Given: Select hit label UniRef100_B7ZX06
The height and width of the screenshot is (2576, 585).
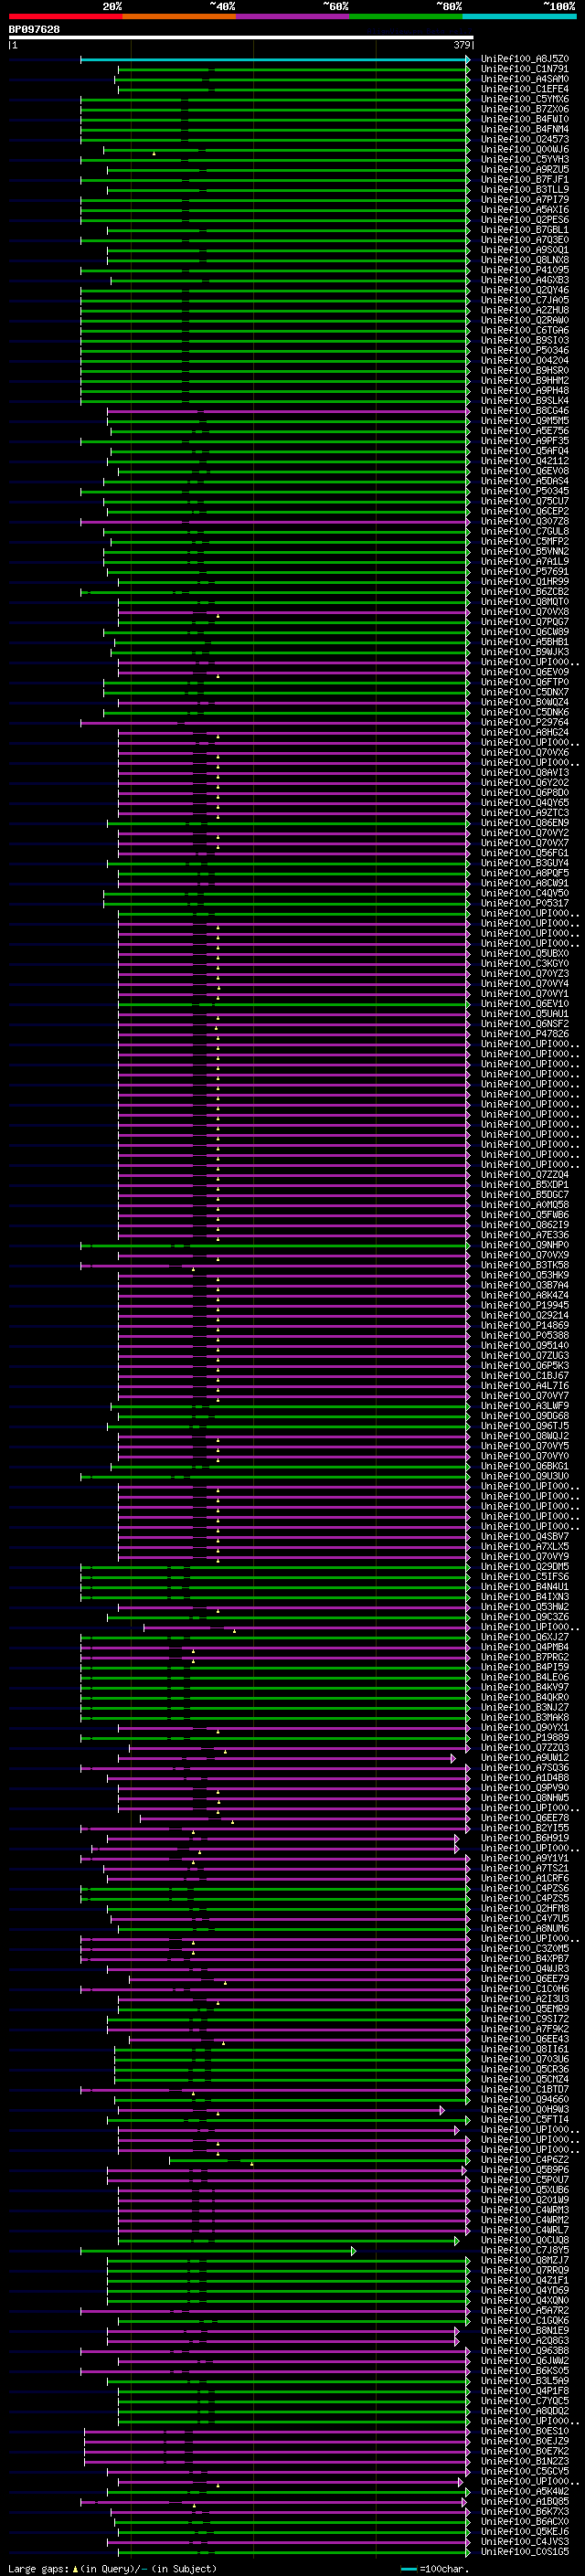Looking at the screenshot, I should coord(524,109).
